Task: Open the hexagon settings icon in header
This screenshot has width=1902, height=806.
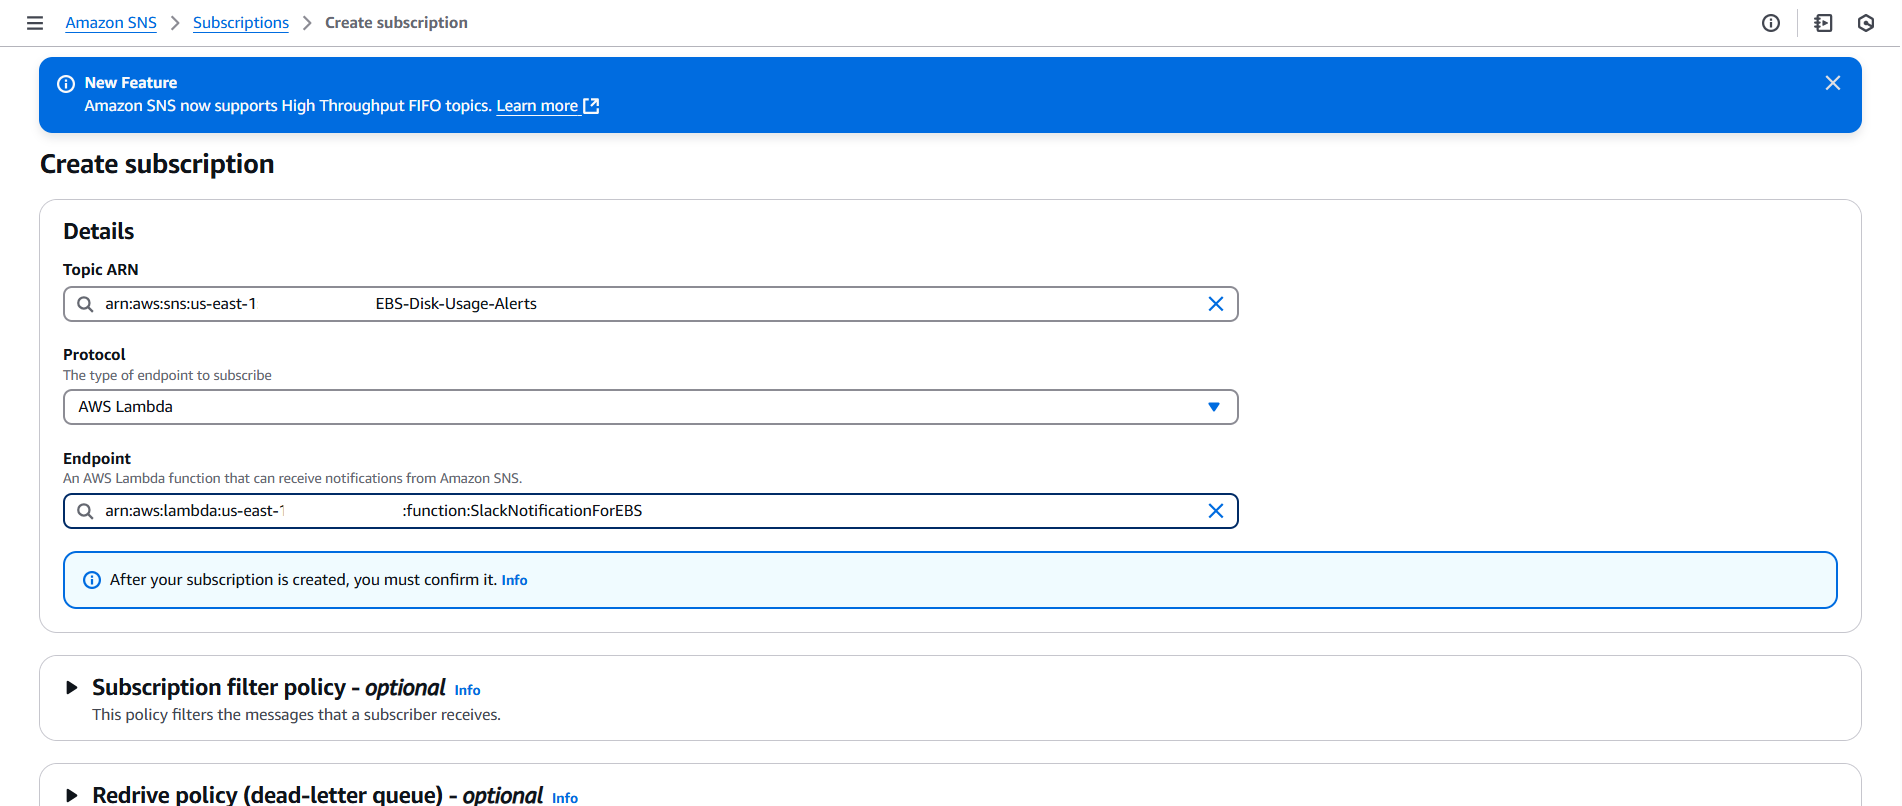Action: [x=1866, y=23]
